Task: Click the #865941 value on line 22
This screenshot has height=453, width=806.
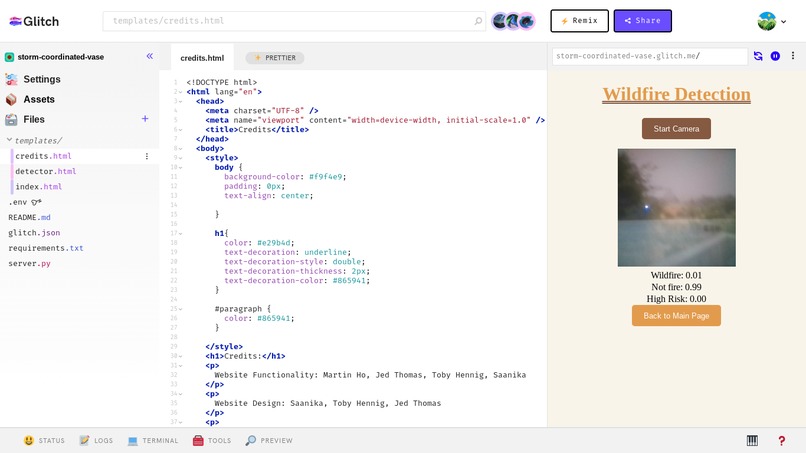Action: 350,281
